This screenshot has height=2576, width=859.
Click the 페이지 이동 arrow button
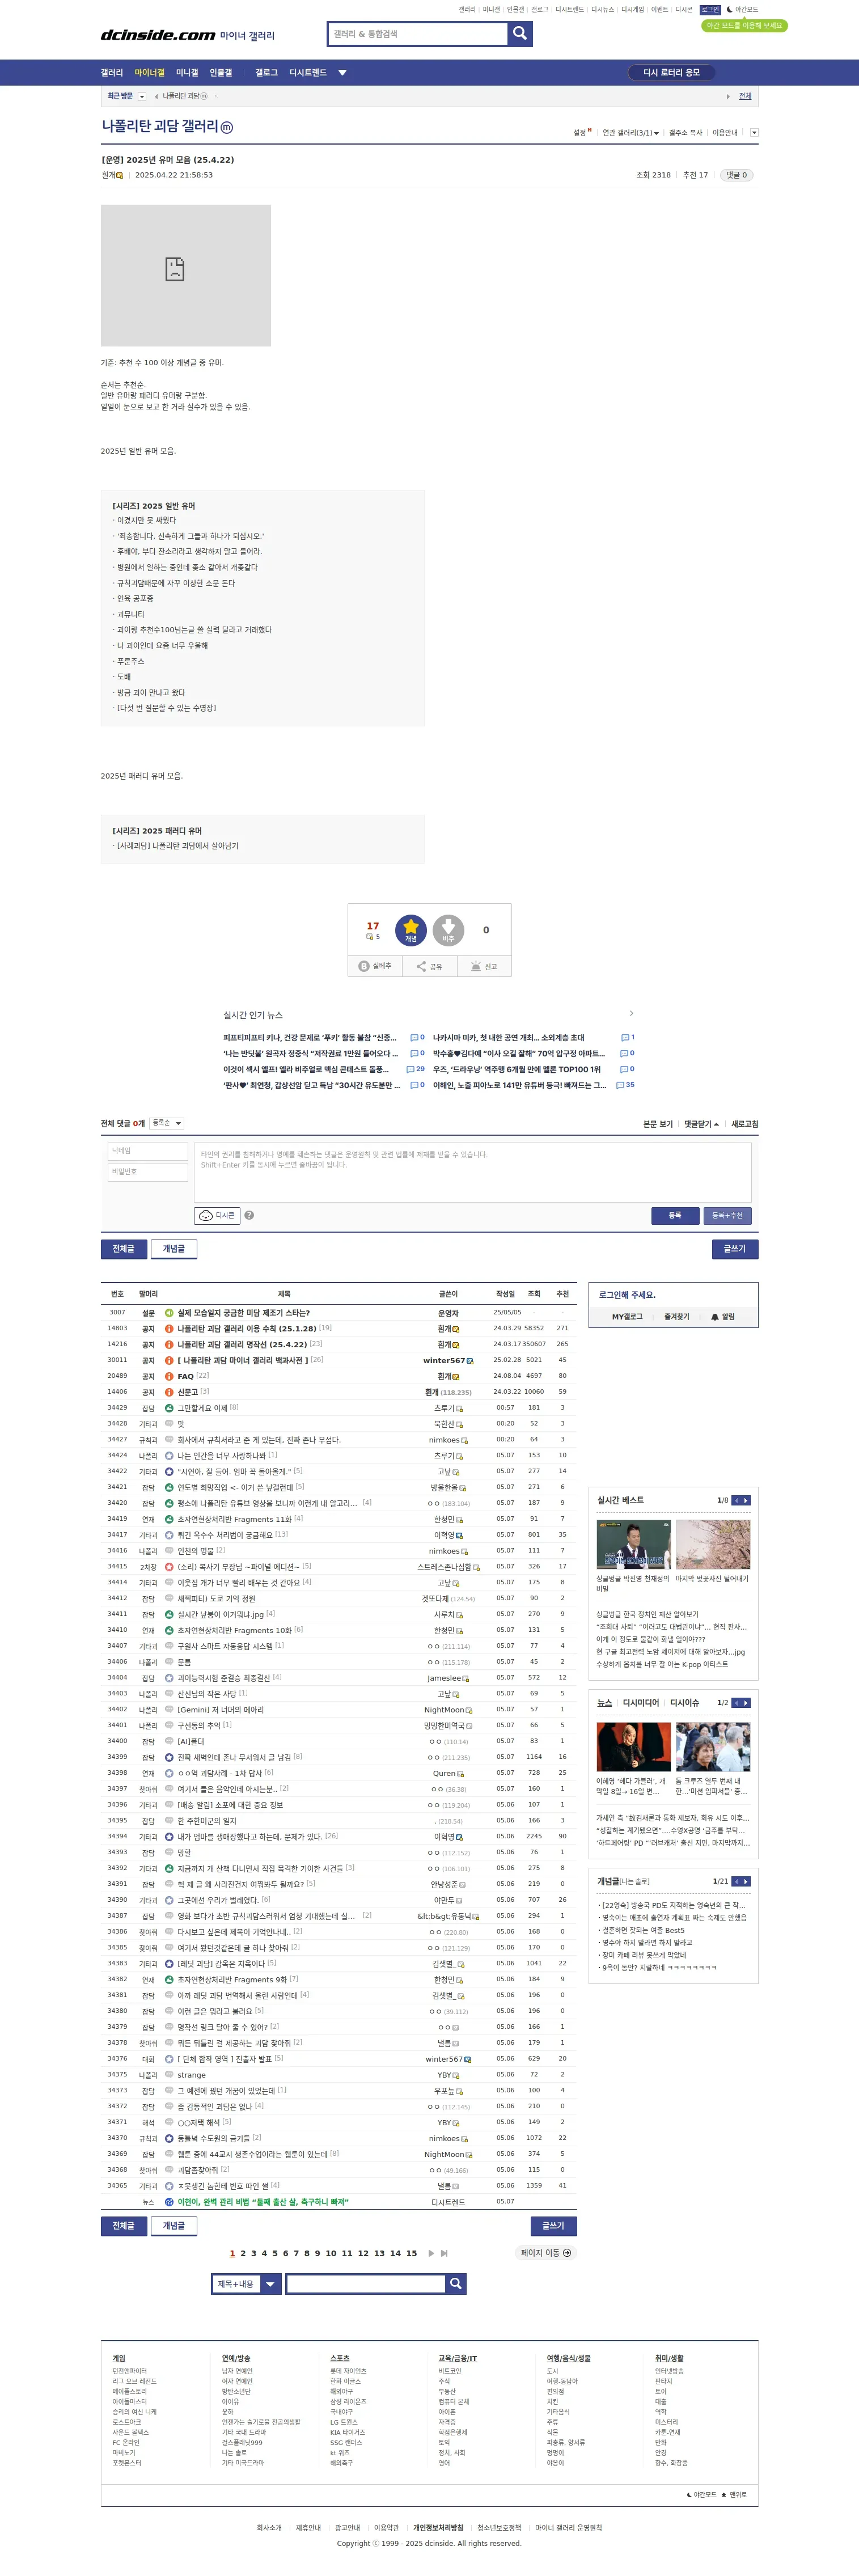tap(546, 2253)
